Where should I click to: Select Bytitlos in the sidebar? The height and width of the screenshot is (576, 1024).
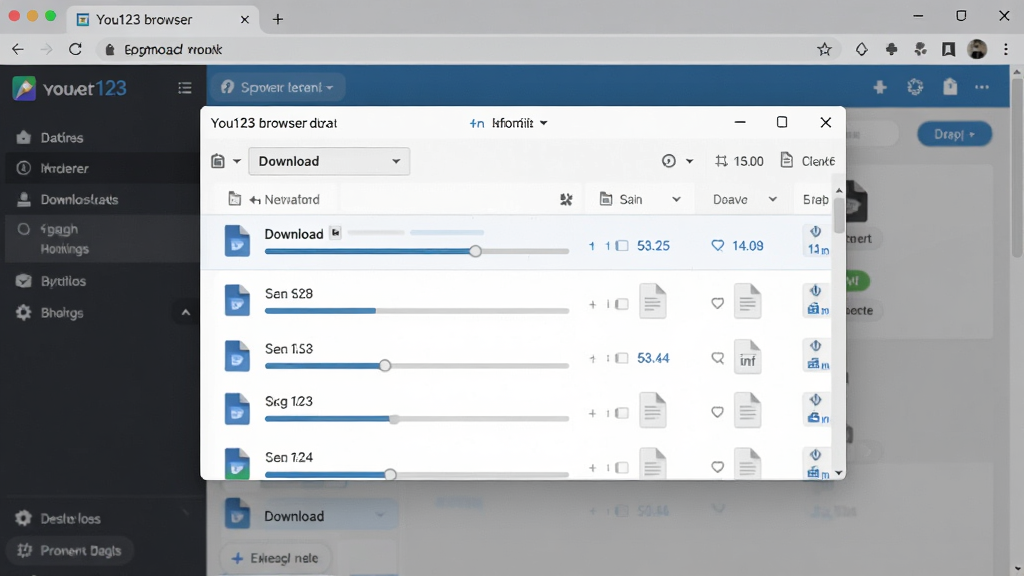coord(63,281)
